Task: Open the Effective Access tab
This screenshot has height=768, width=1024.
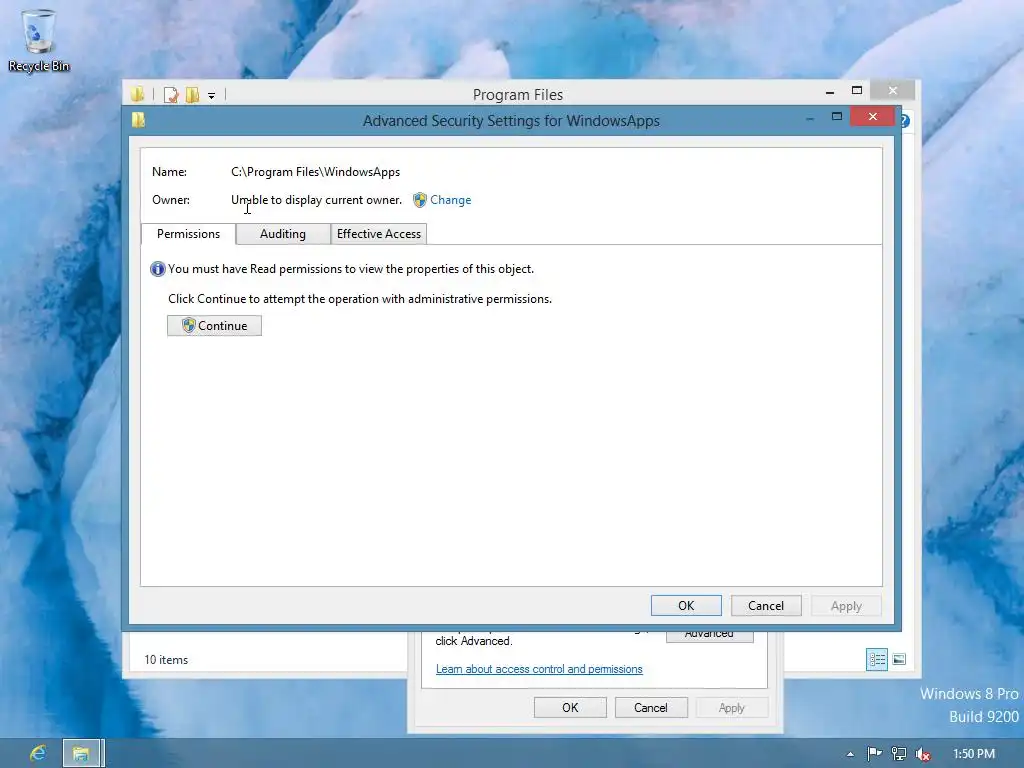Action: pos(379,234)
